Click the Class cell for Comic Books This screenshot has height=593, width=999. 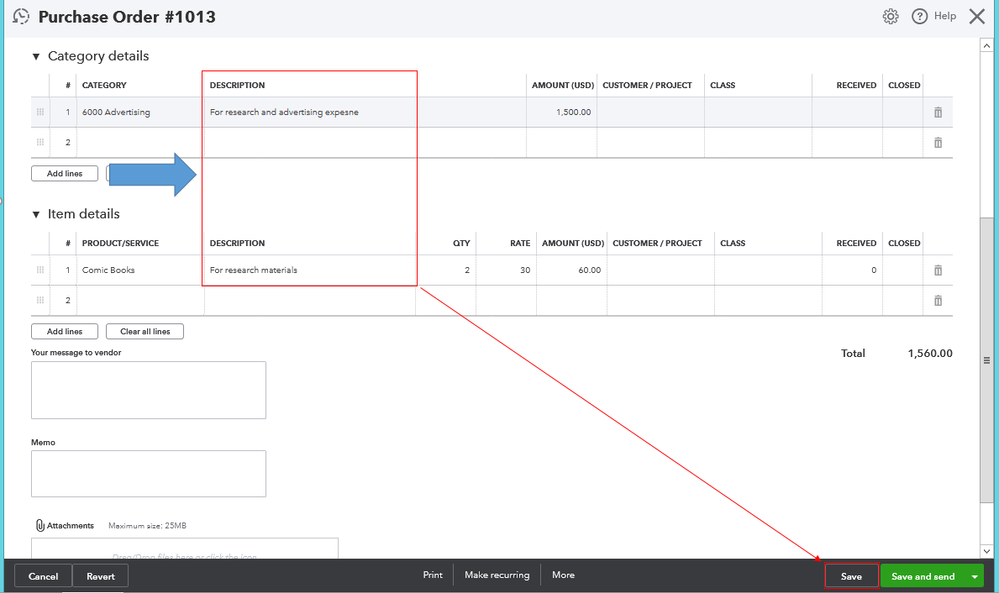pos(768,270)
